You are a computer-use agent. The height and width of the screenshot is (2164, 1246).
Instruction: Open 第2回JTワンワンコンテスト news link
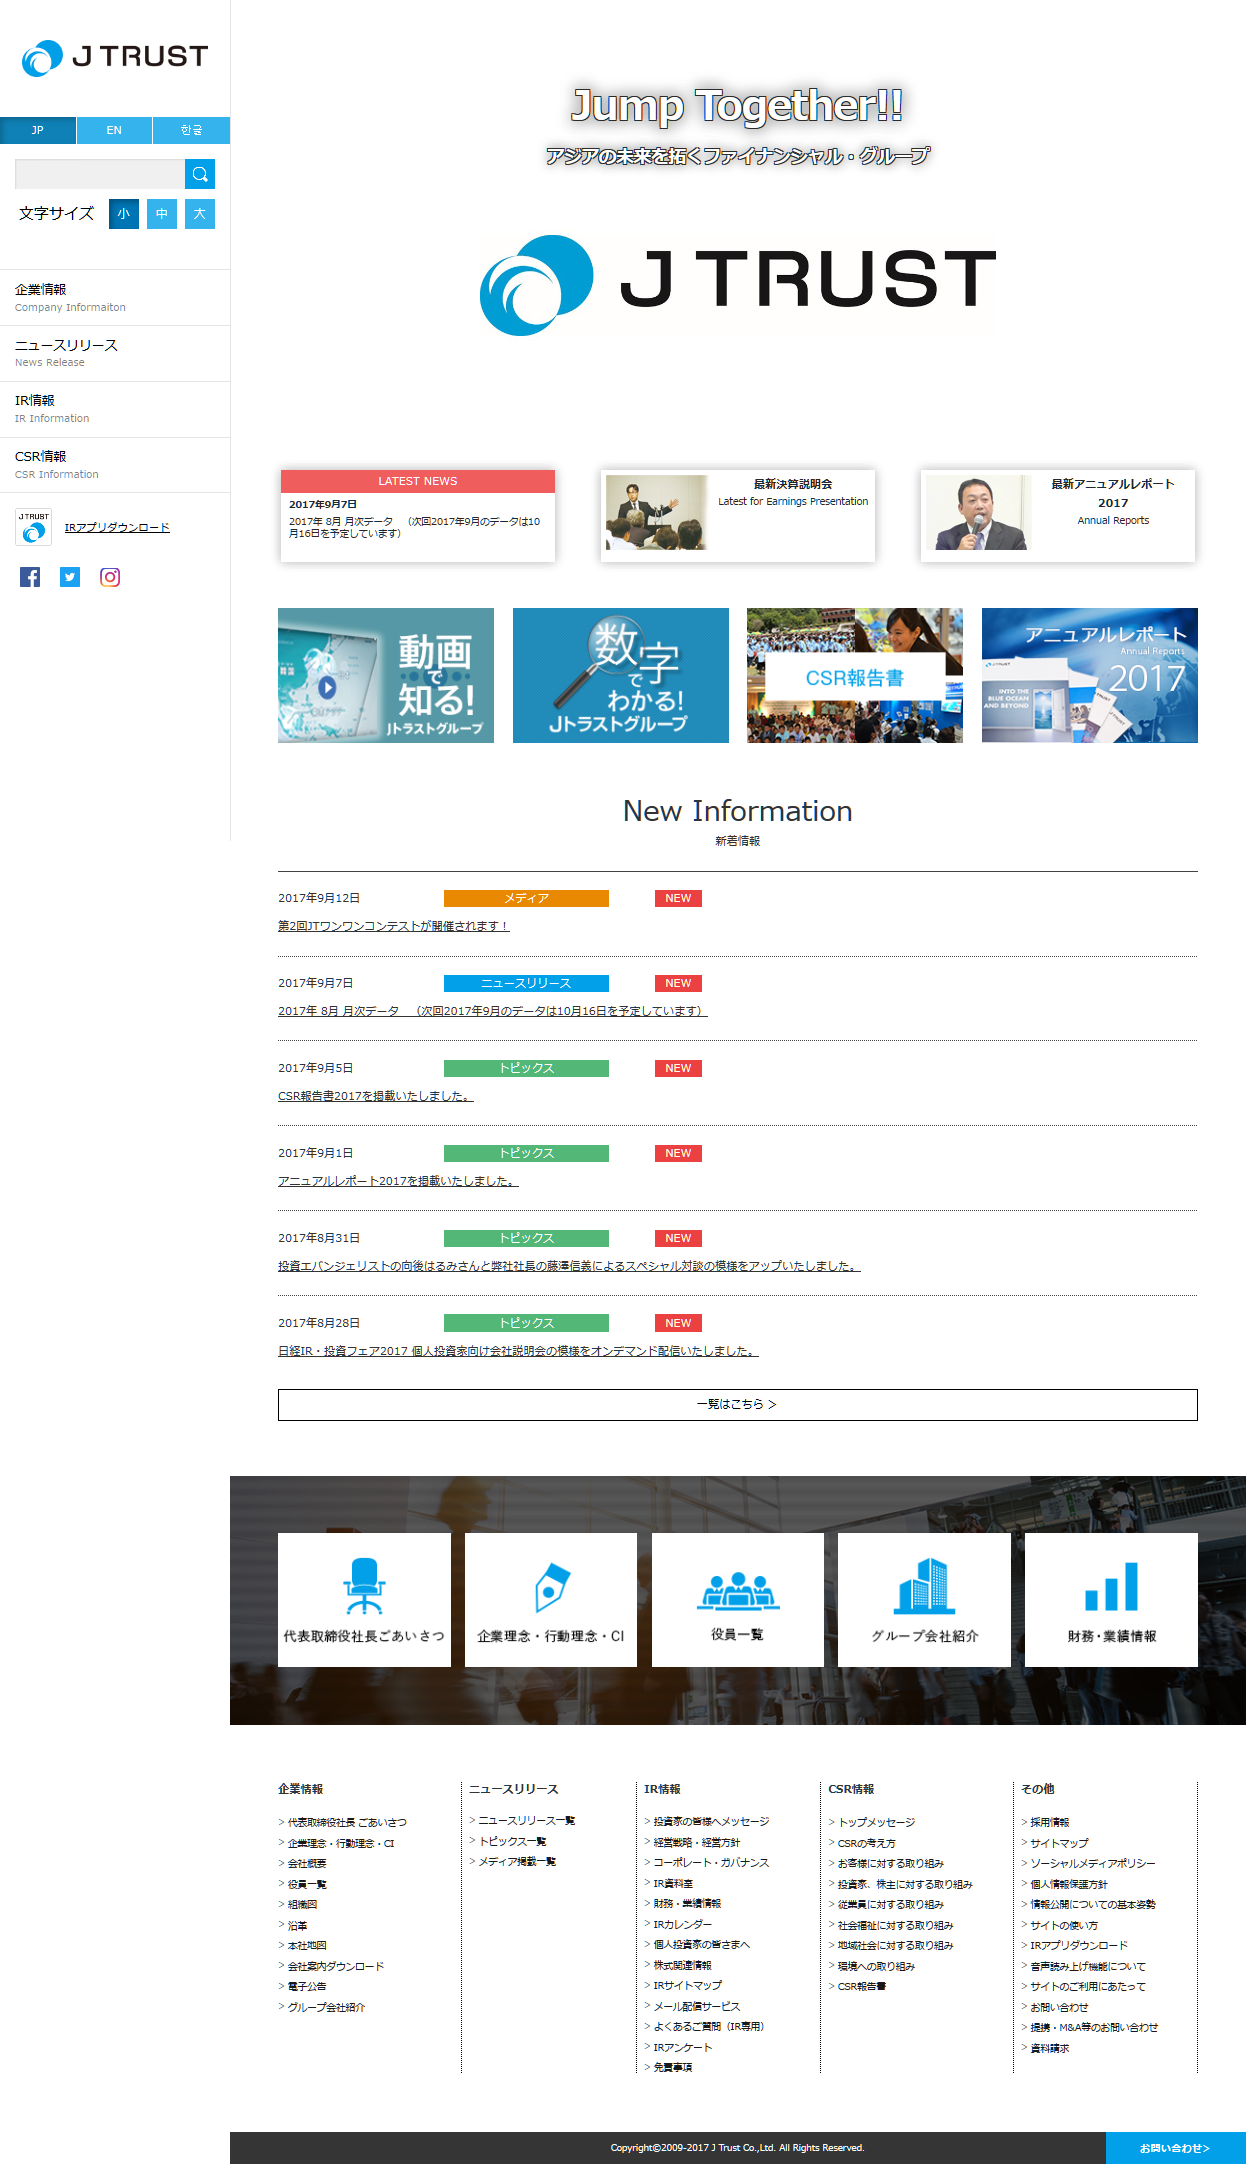pyautogui.click(x=394, y=926)
